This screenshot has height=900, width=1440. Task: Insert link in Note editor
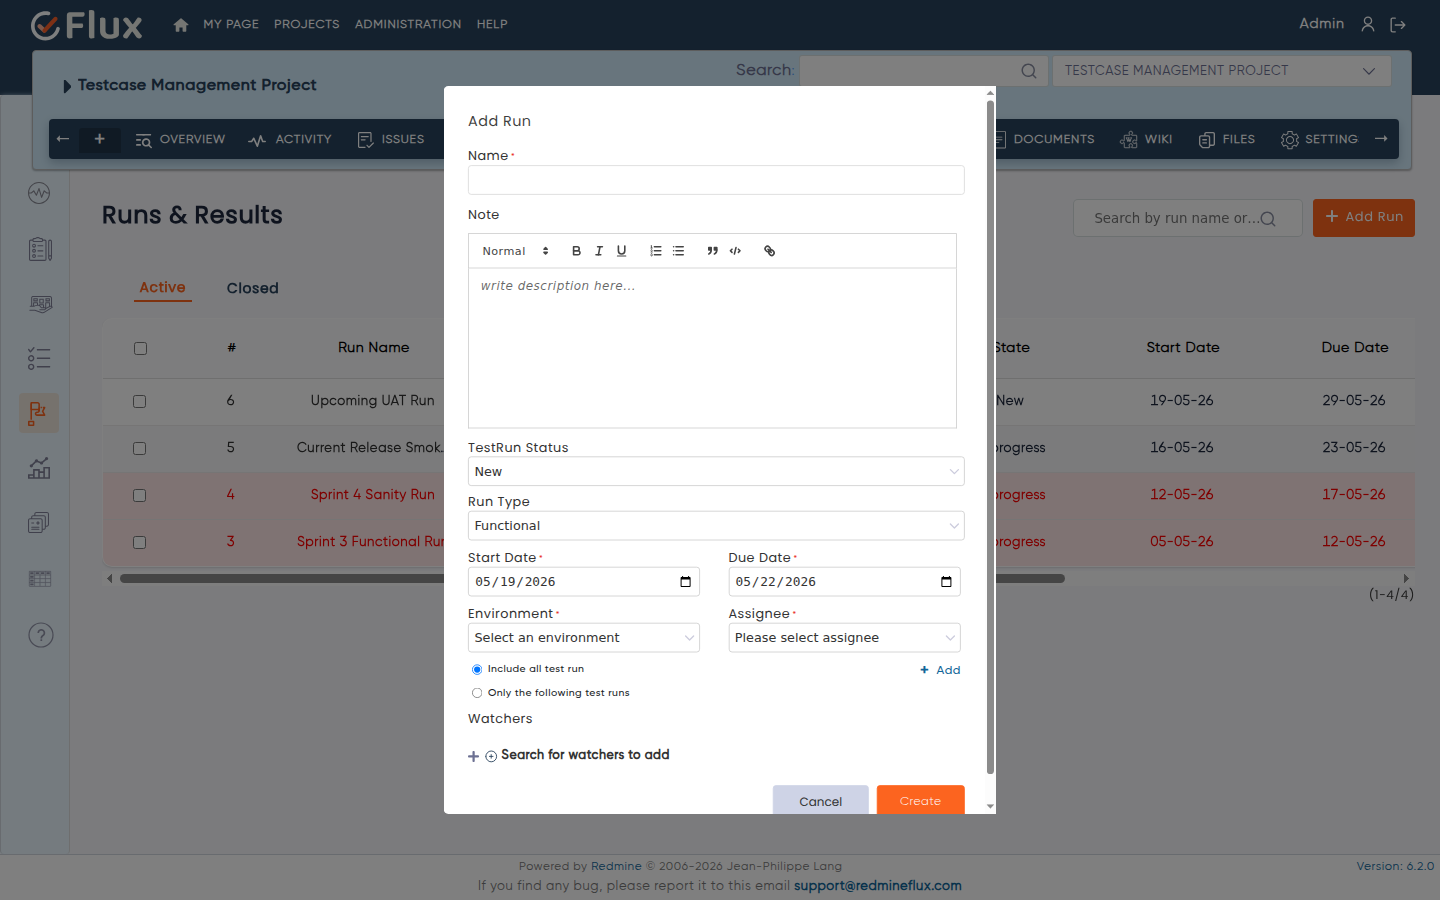[x=769, y=251]
